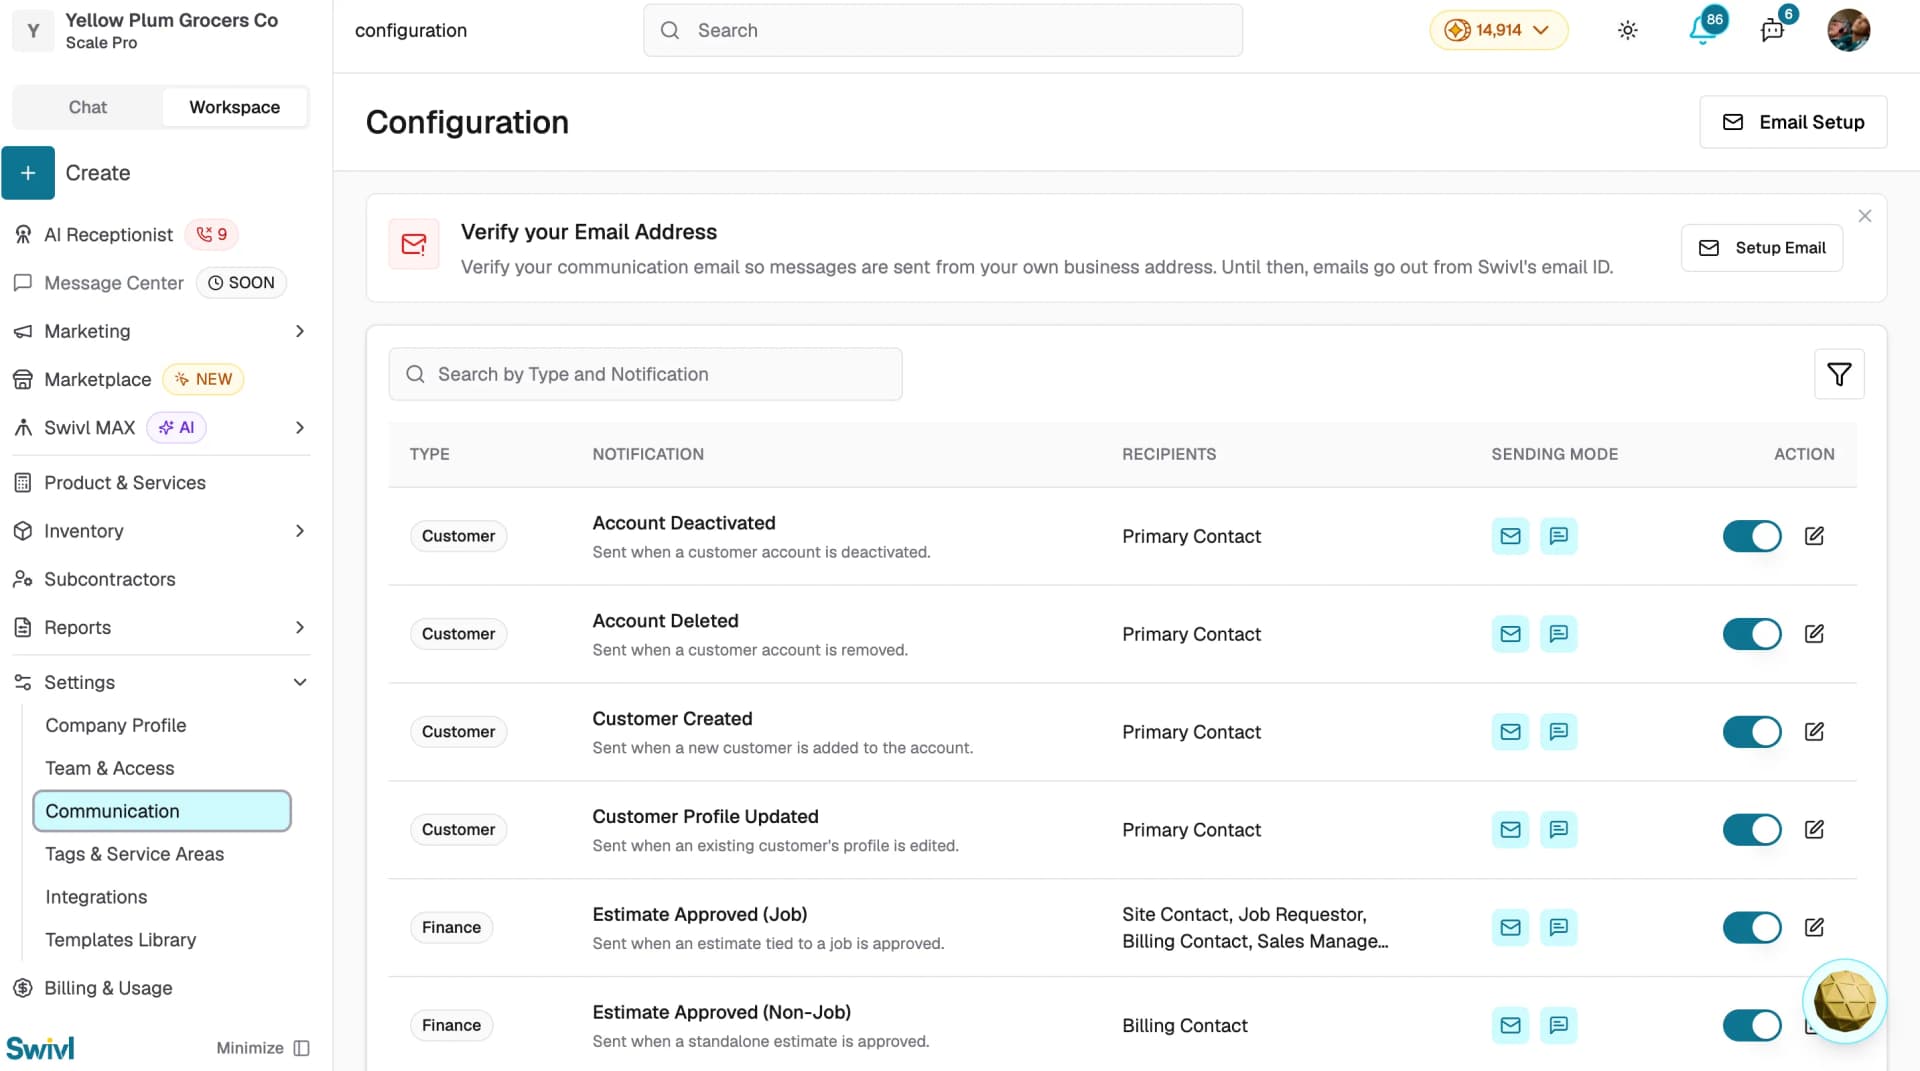Collapse the Settings section chevron
The width and height of the screenshot is (1920, 1071).
[x=299, y=682]
